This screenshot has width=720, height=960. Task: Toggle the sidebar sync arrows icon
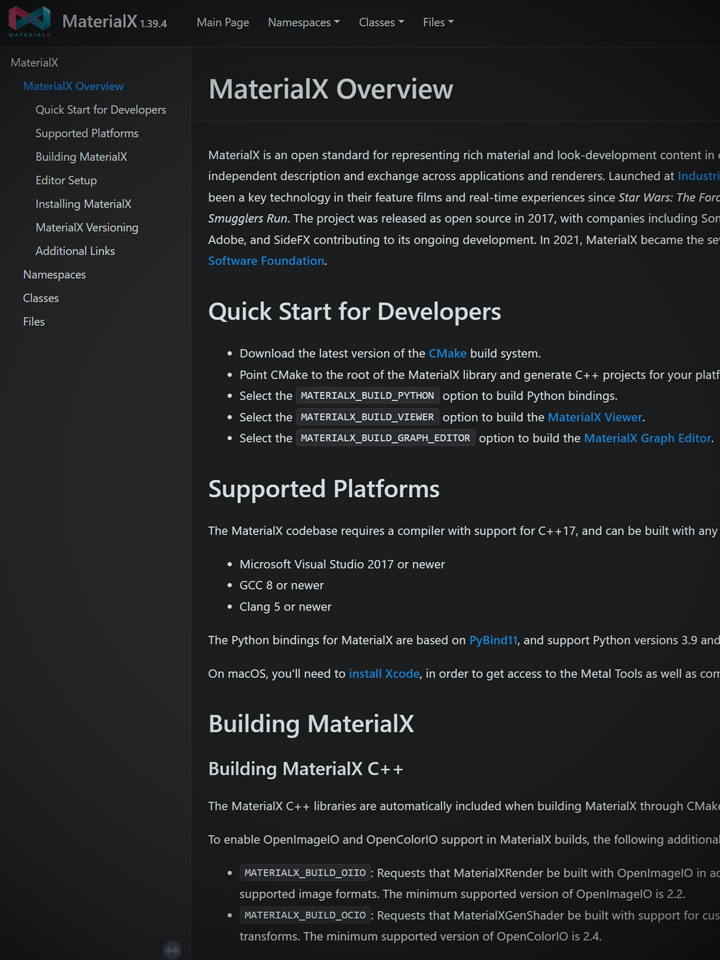pos(172,950)
